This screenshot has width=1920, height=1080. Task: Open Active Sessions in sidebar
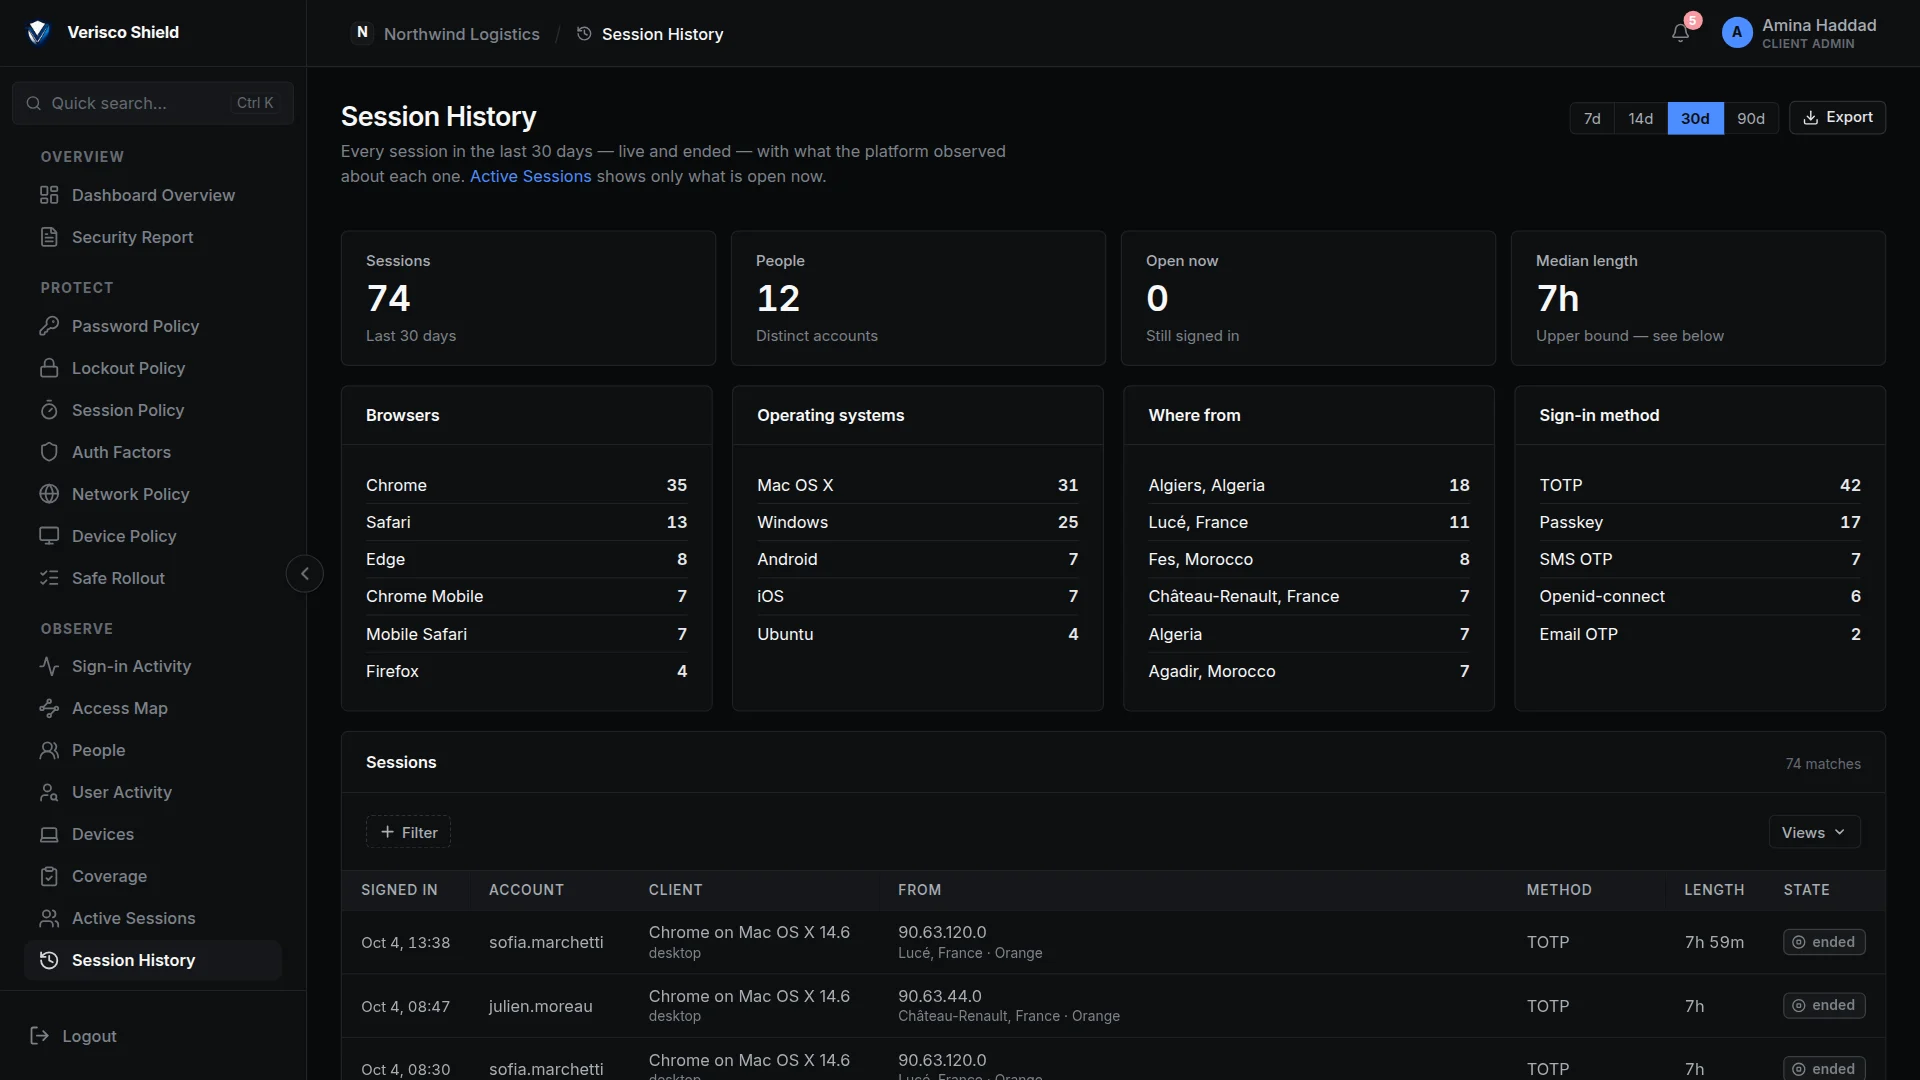point(153,918)
